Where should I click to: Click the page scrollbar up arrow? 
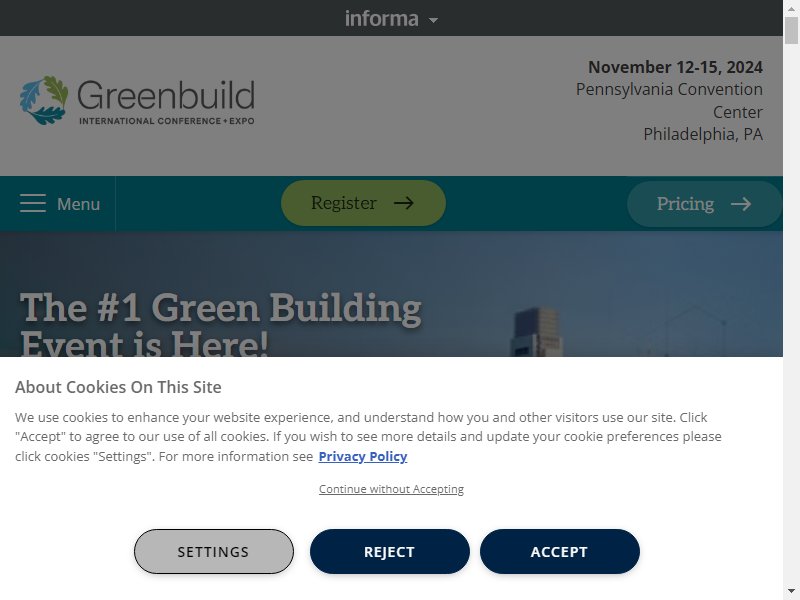(x=791, y=9)
